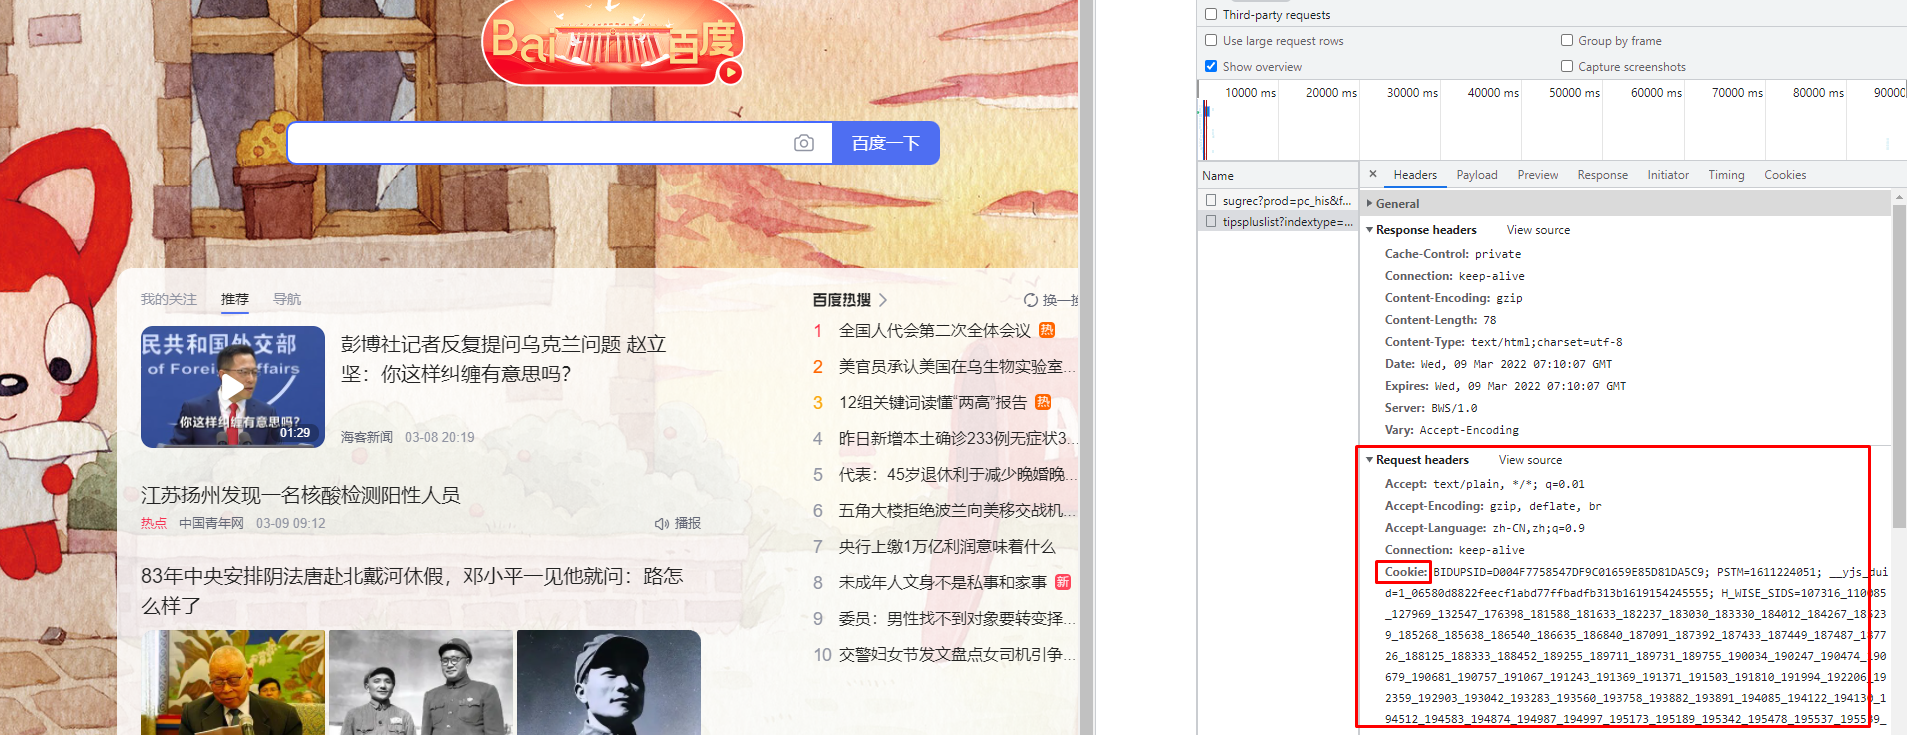Image resolution: width=1907 pixels, height=735 pixels.
Task: Open hot search item 12组关键词读懂两高报告
Action: click(x=933, y=403)
